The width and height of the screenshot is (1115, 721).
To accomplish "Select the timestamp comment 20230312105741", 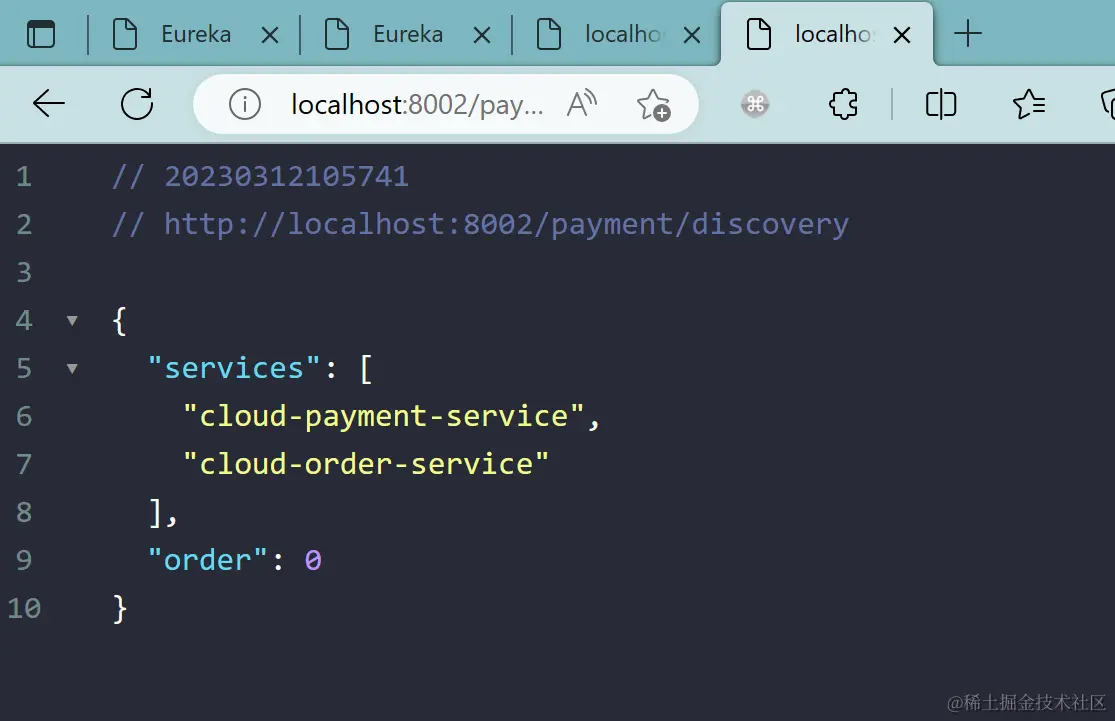I will tap(287, 176).
